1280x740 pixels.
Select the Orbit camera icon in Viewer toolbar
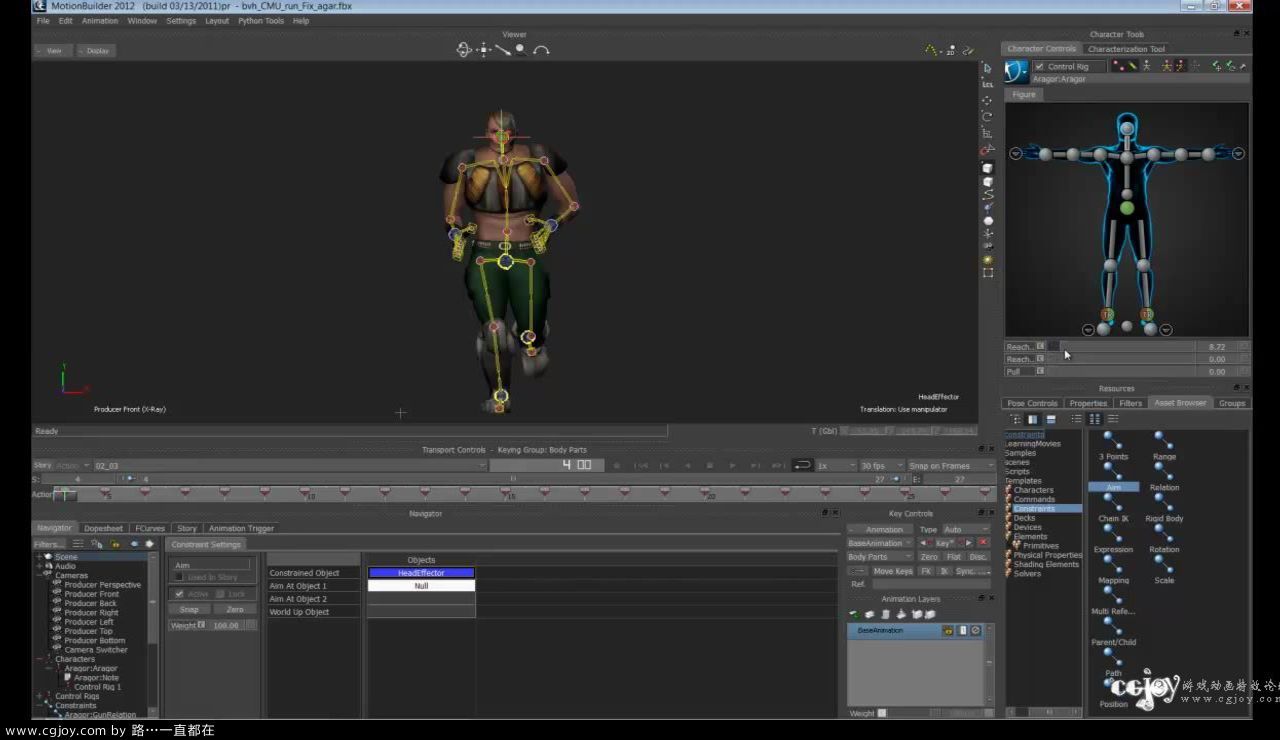click(464, 49)
